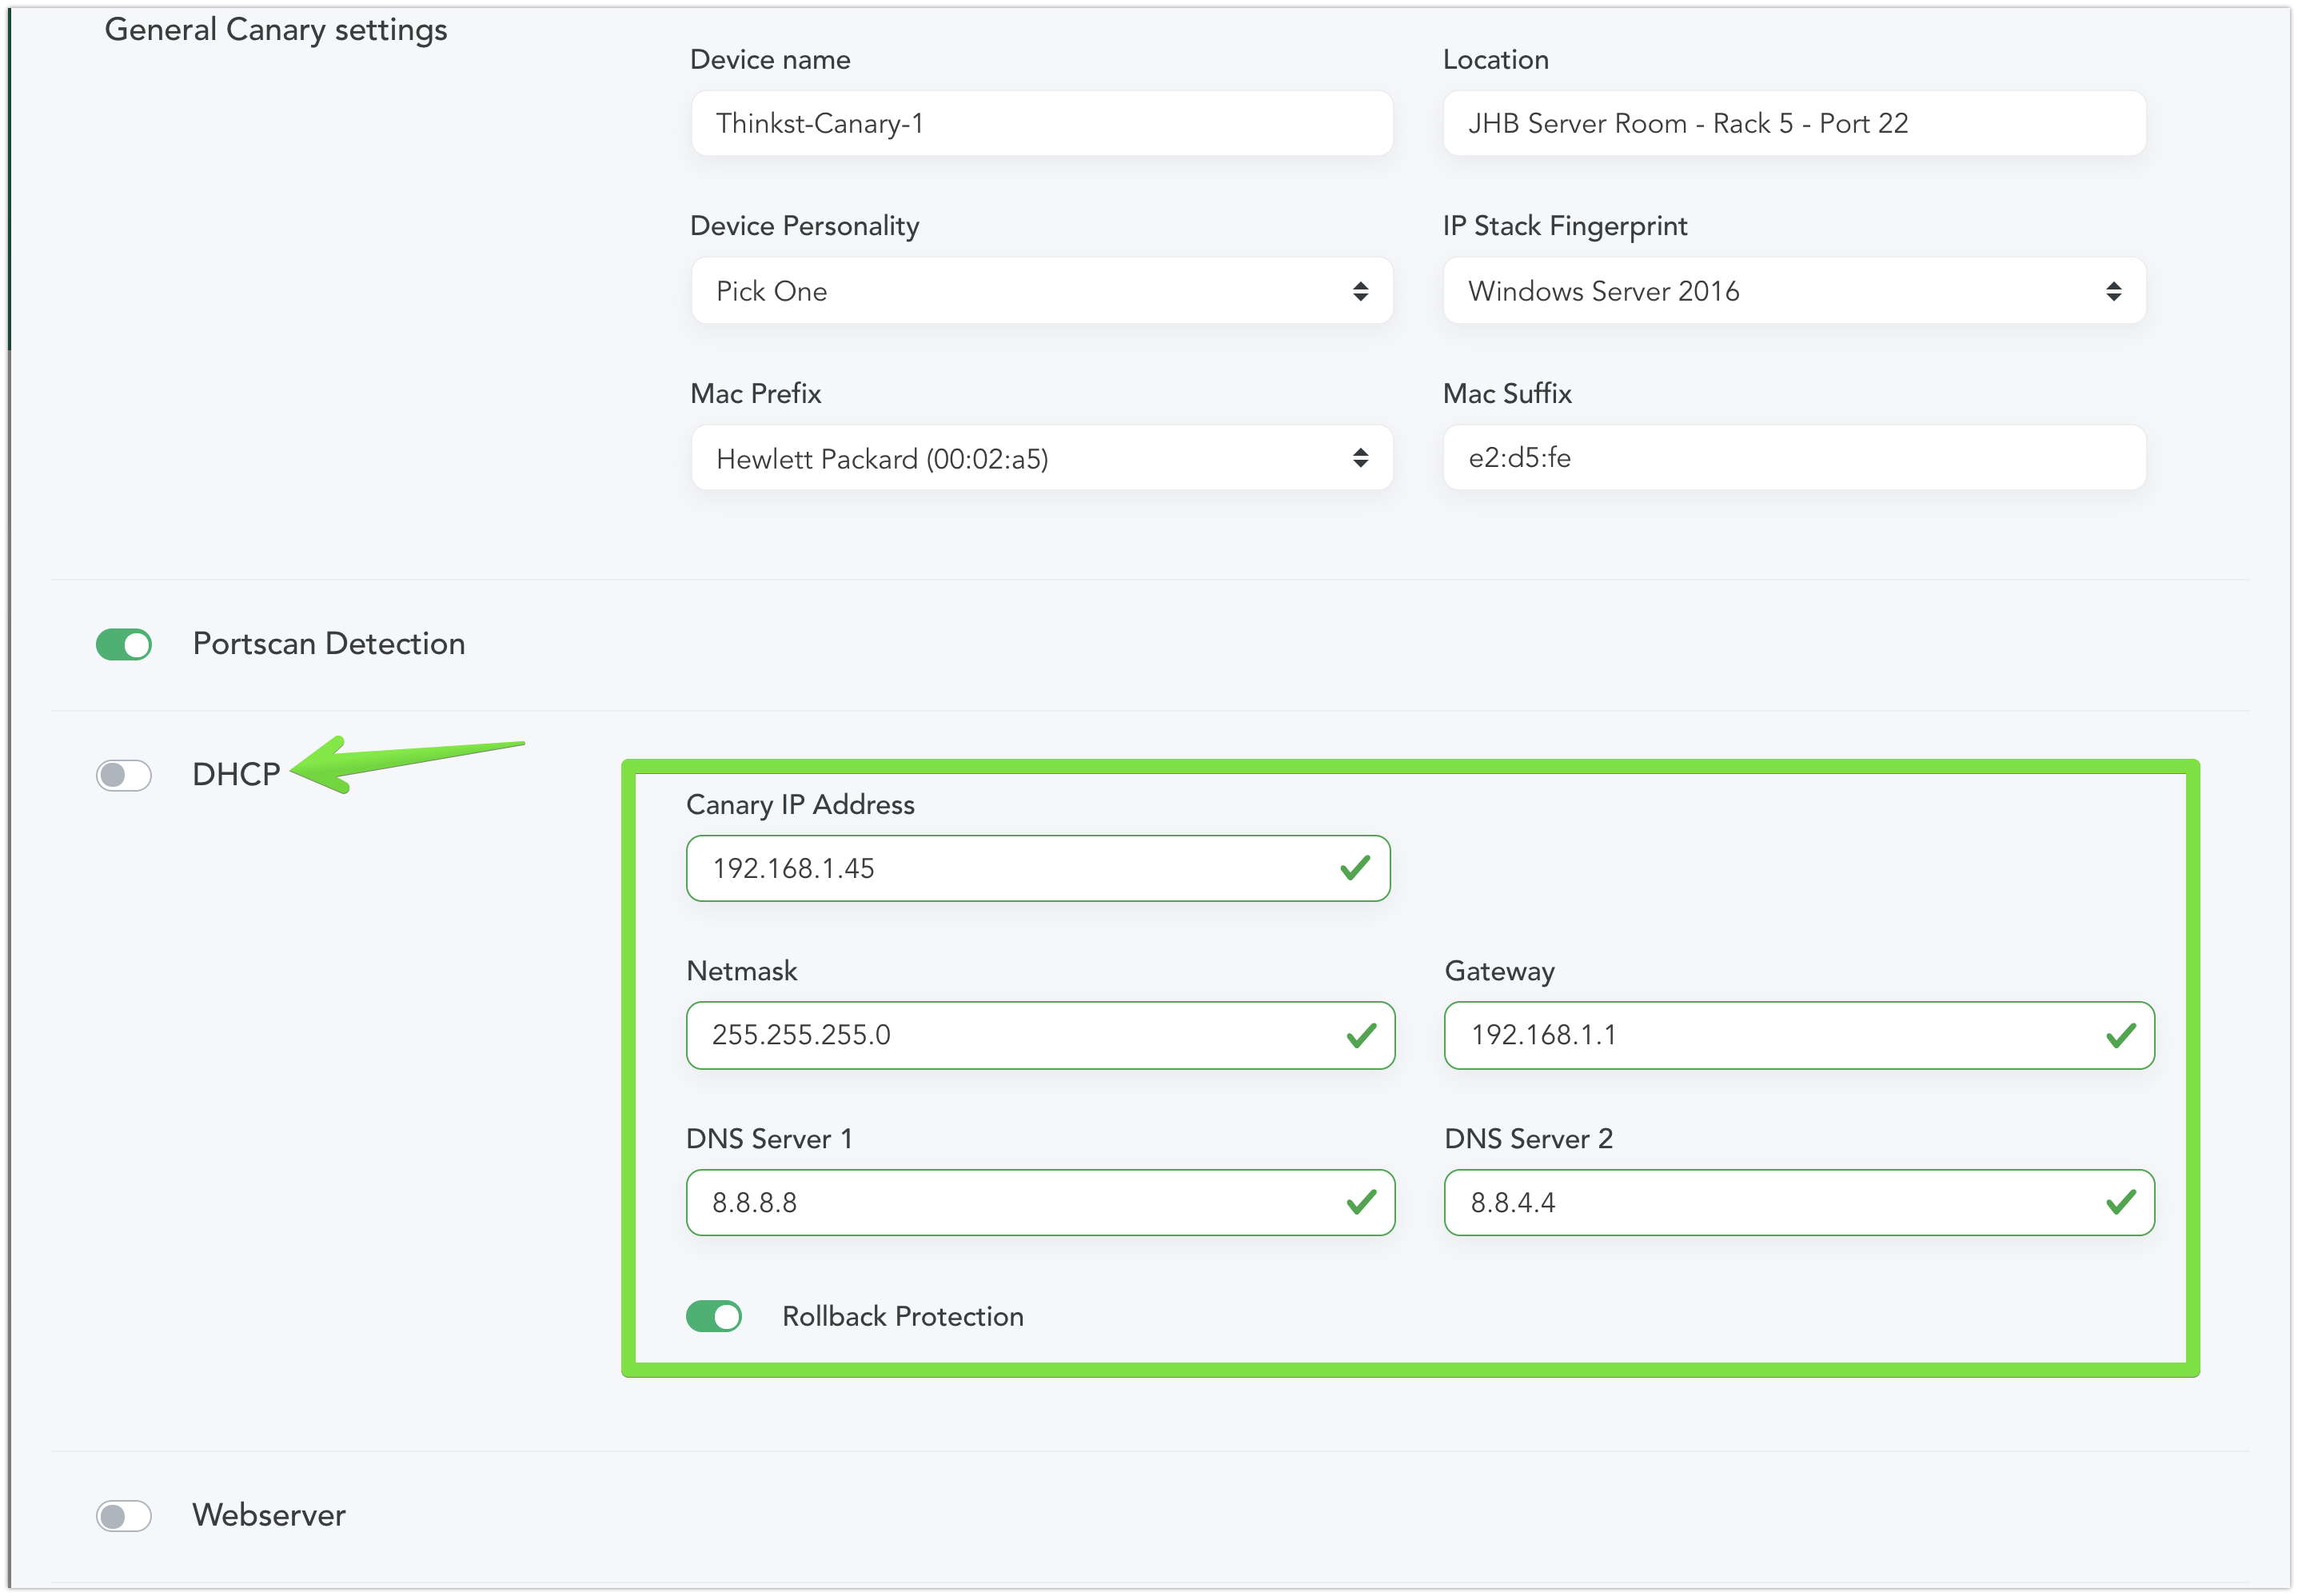Viewport: 2298px width, 1596px height.
Task: Click the checkmark inside the Canary IP Address field
Action: coord(1356,868)
